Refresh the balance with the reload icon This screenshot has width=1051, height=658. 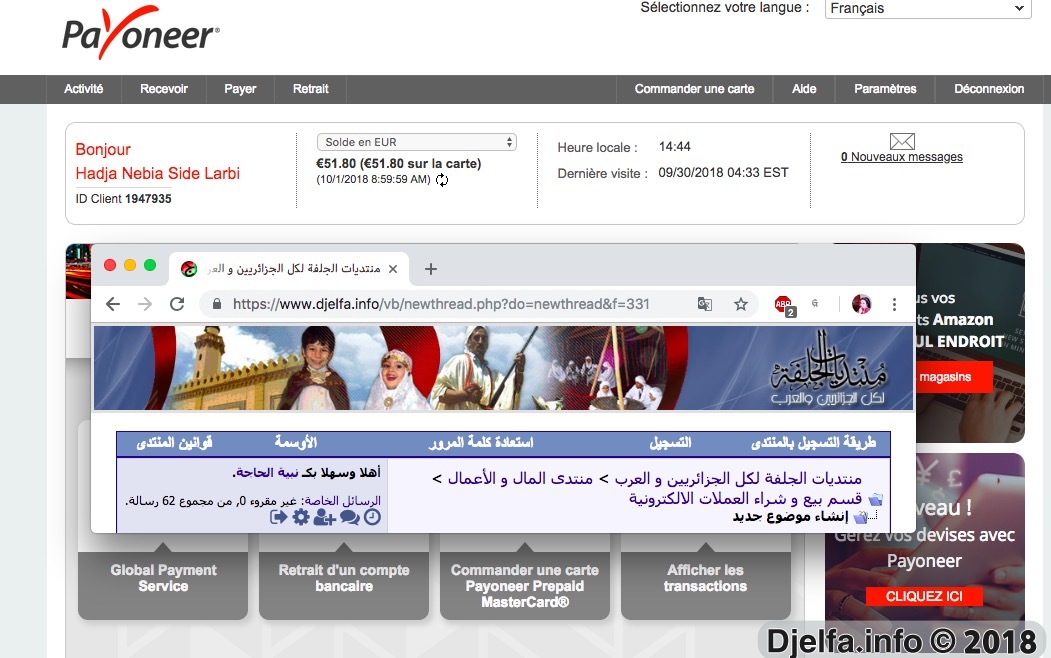(442, 180)
